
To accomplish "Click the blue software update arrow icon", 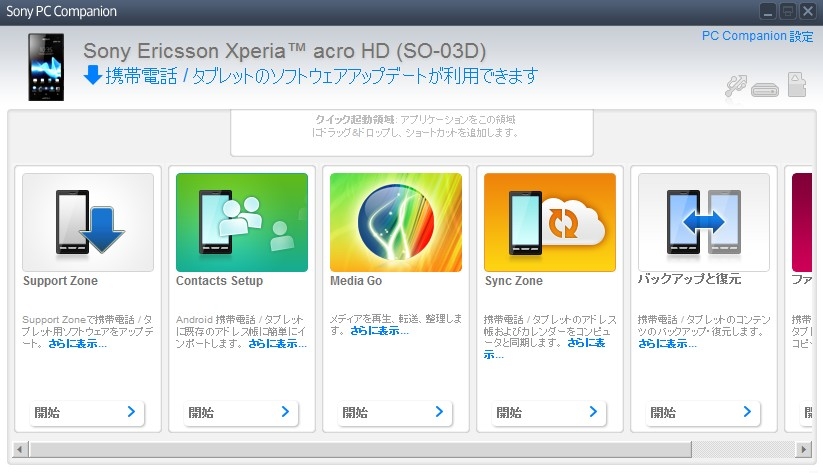I will pos(93,76).
